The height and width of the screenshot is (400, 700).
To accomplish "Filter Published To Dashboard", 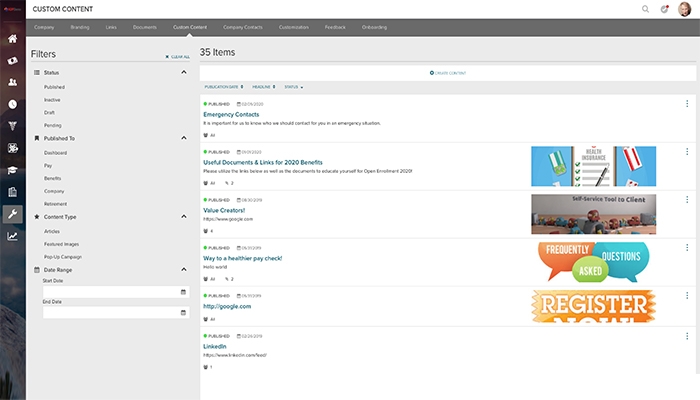I will 55,153.
